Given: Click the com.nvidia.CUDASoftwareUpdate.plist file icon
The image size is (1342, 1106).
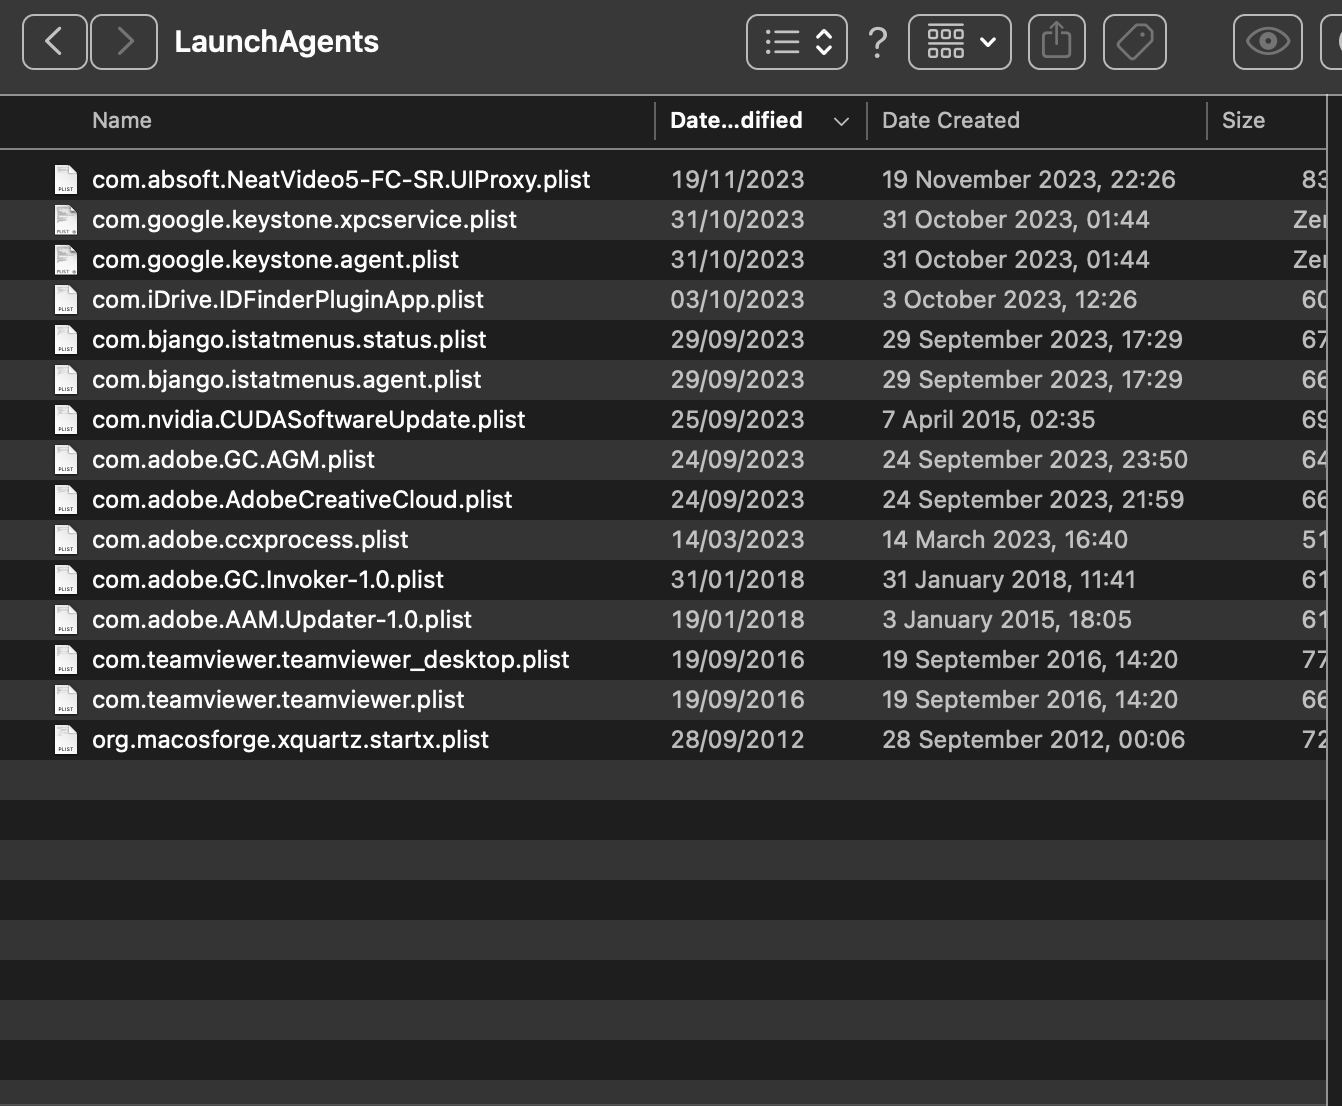Looking at the screenshot, I should pyautogui.click(x=66, y=420).
